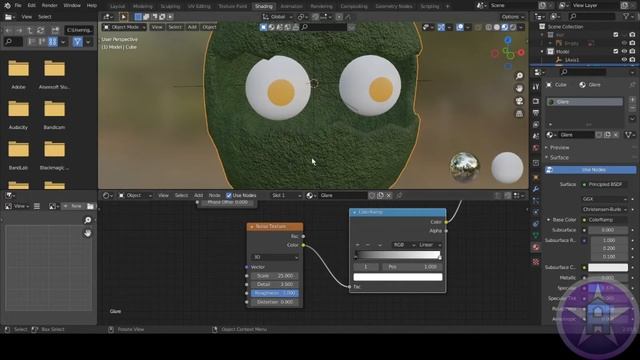Open the Material properties tab icon

click(x=536, y=247)
